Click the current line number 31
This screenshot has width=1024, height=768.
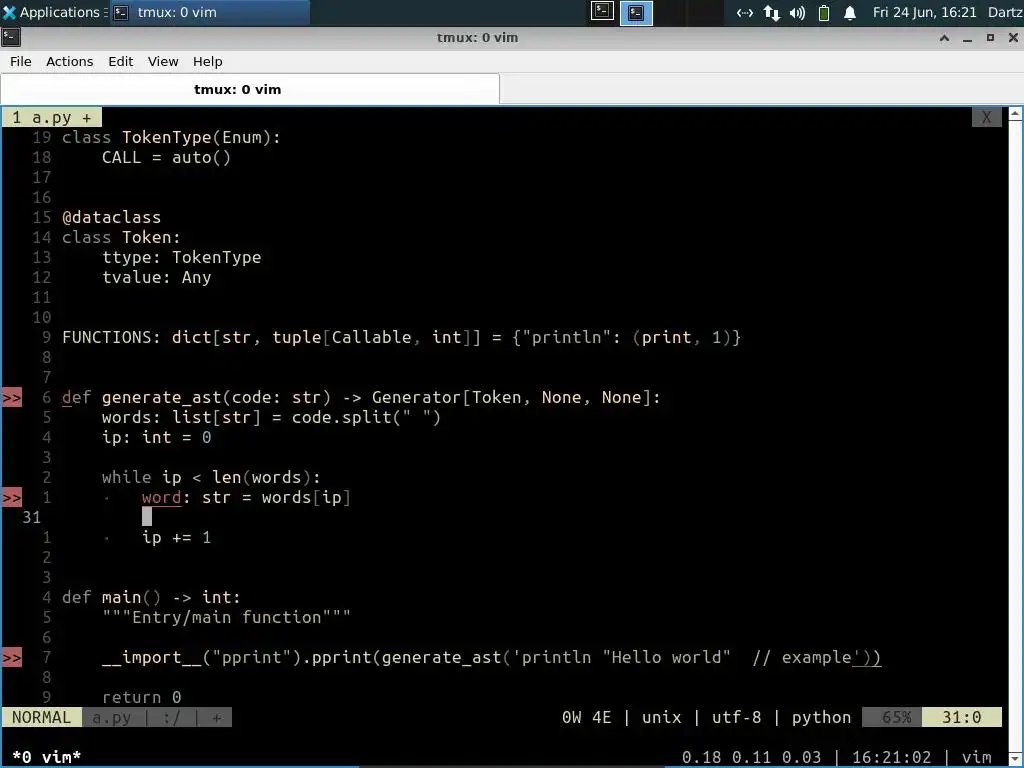[31, 518]
